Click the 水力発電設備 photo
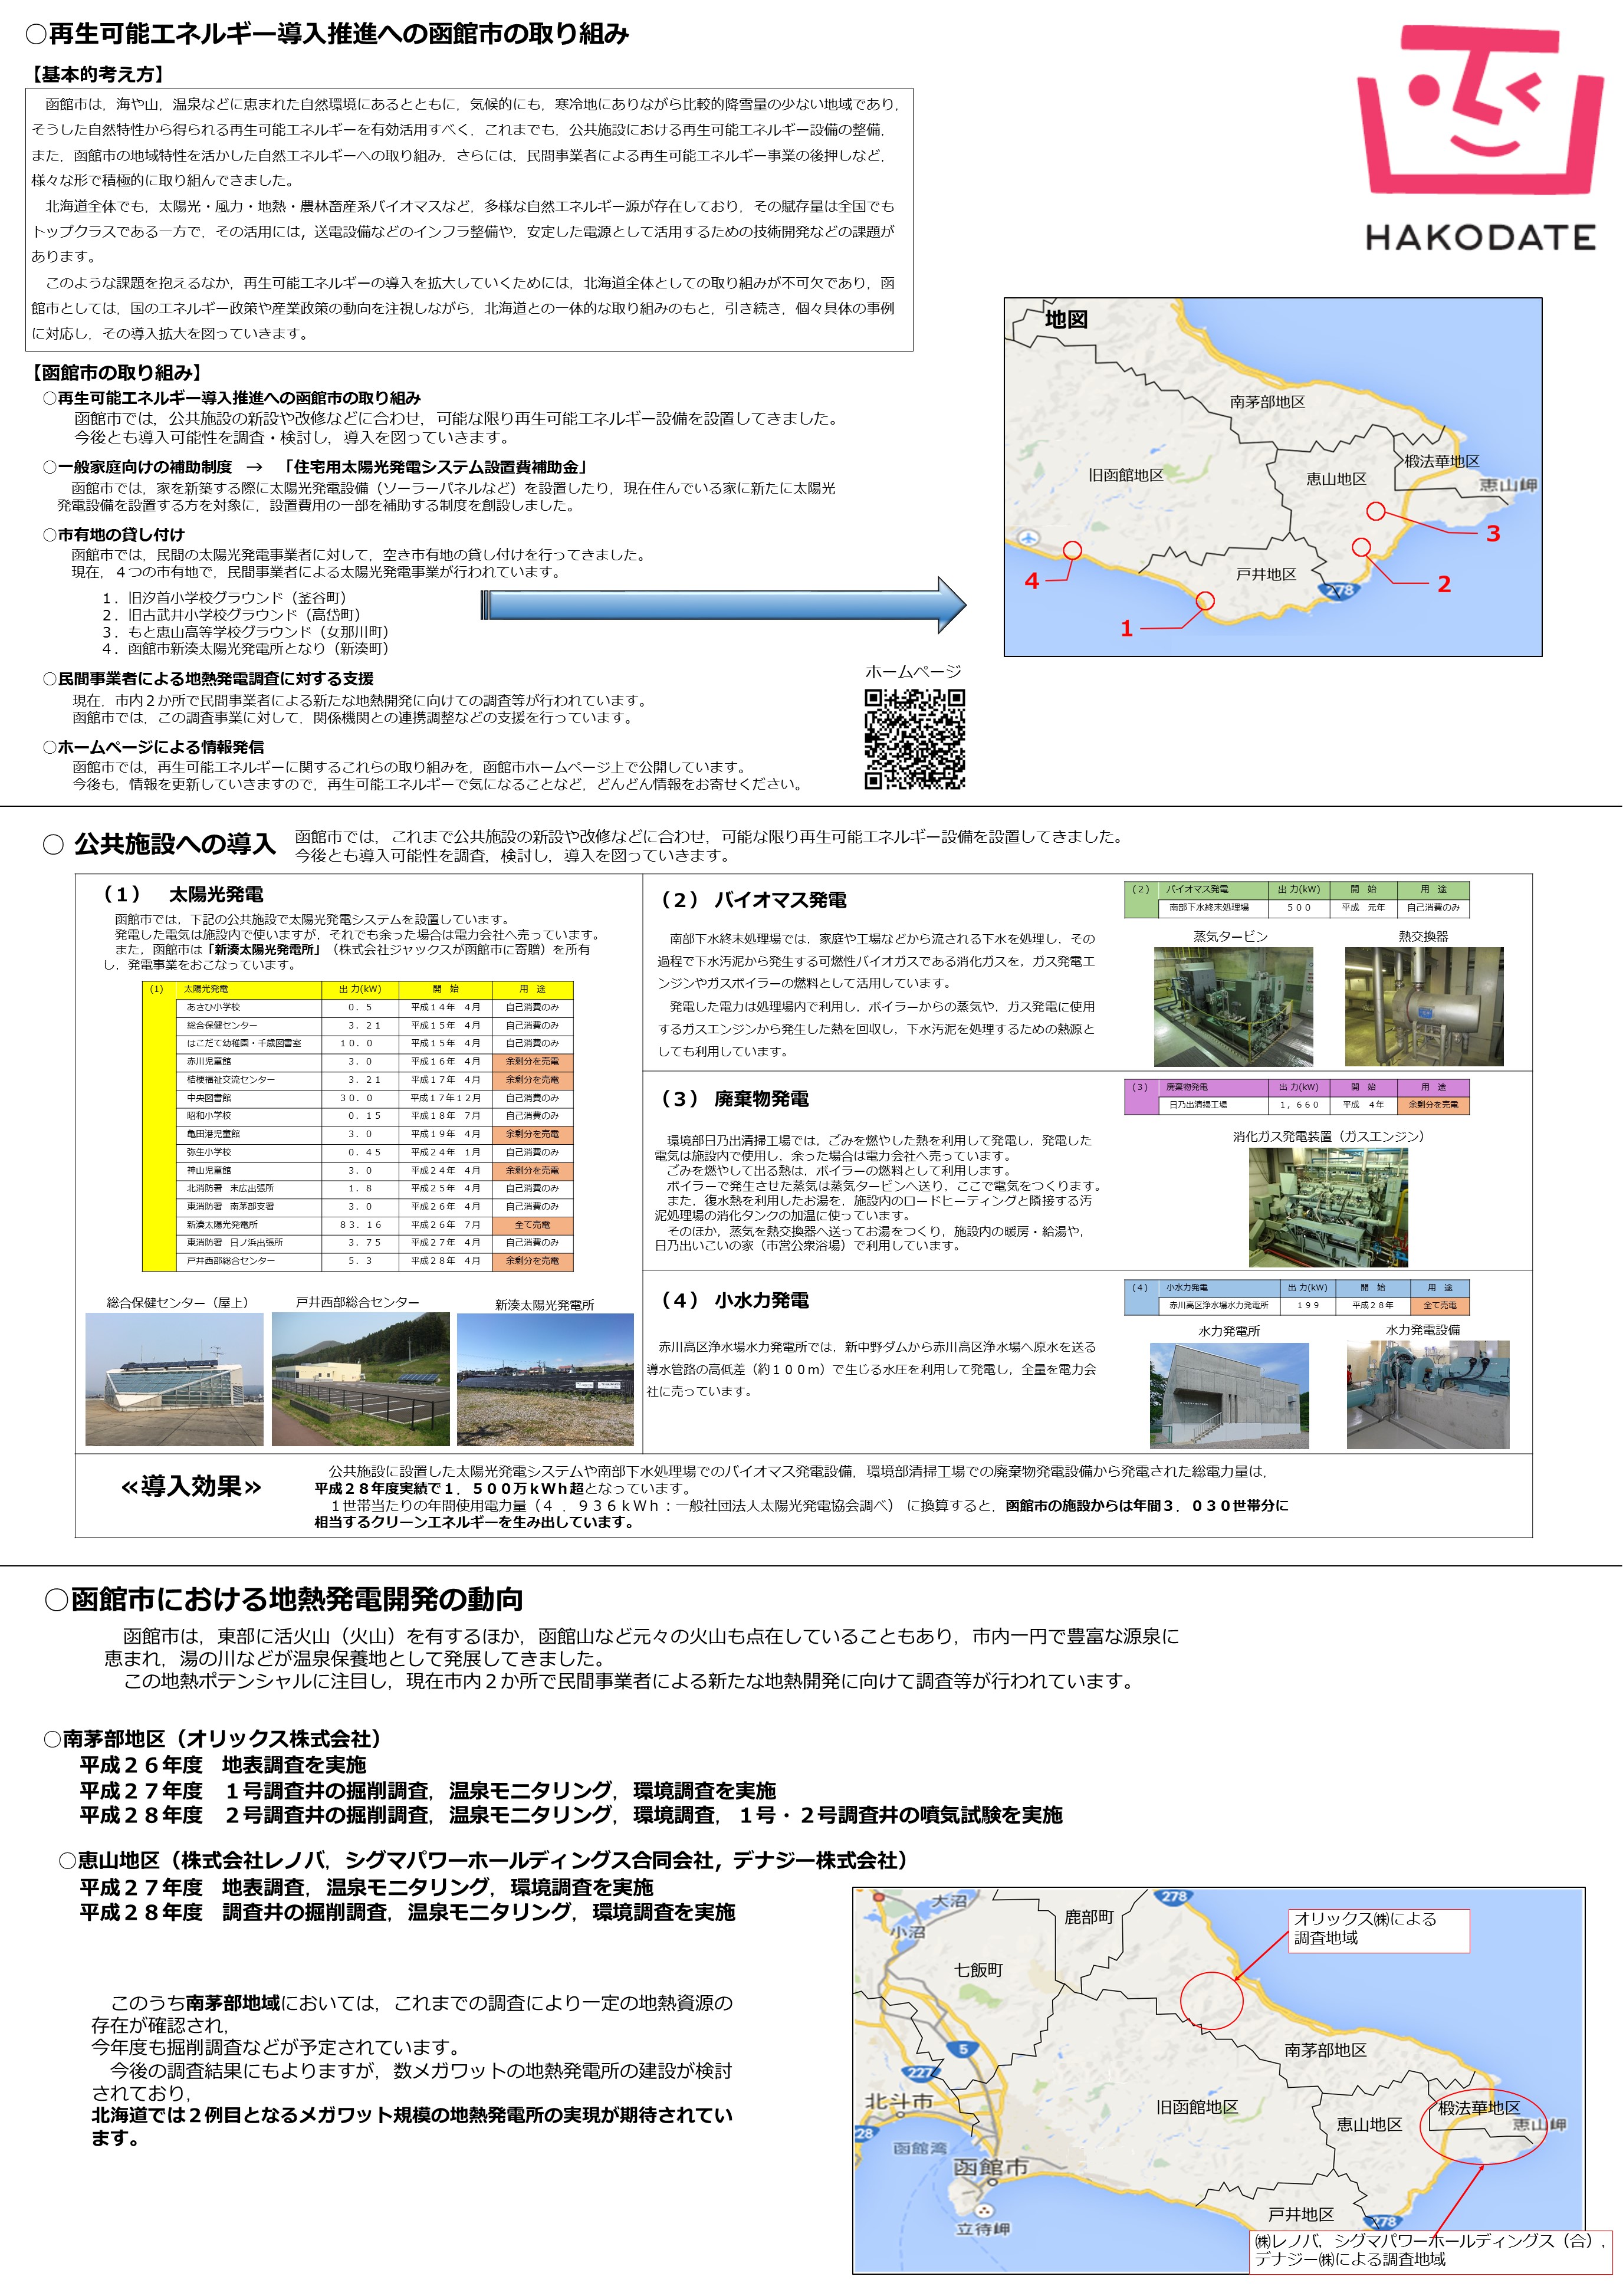1623x2296 pixels. (x=1428, y=1395)
